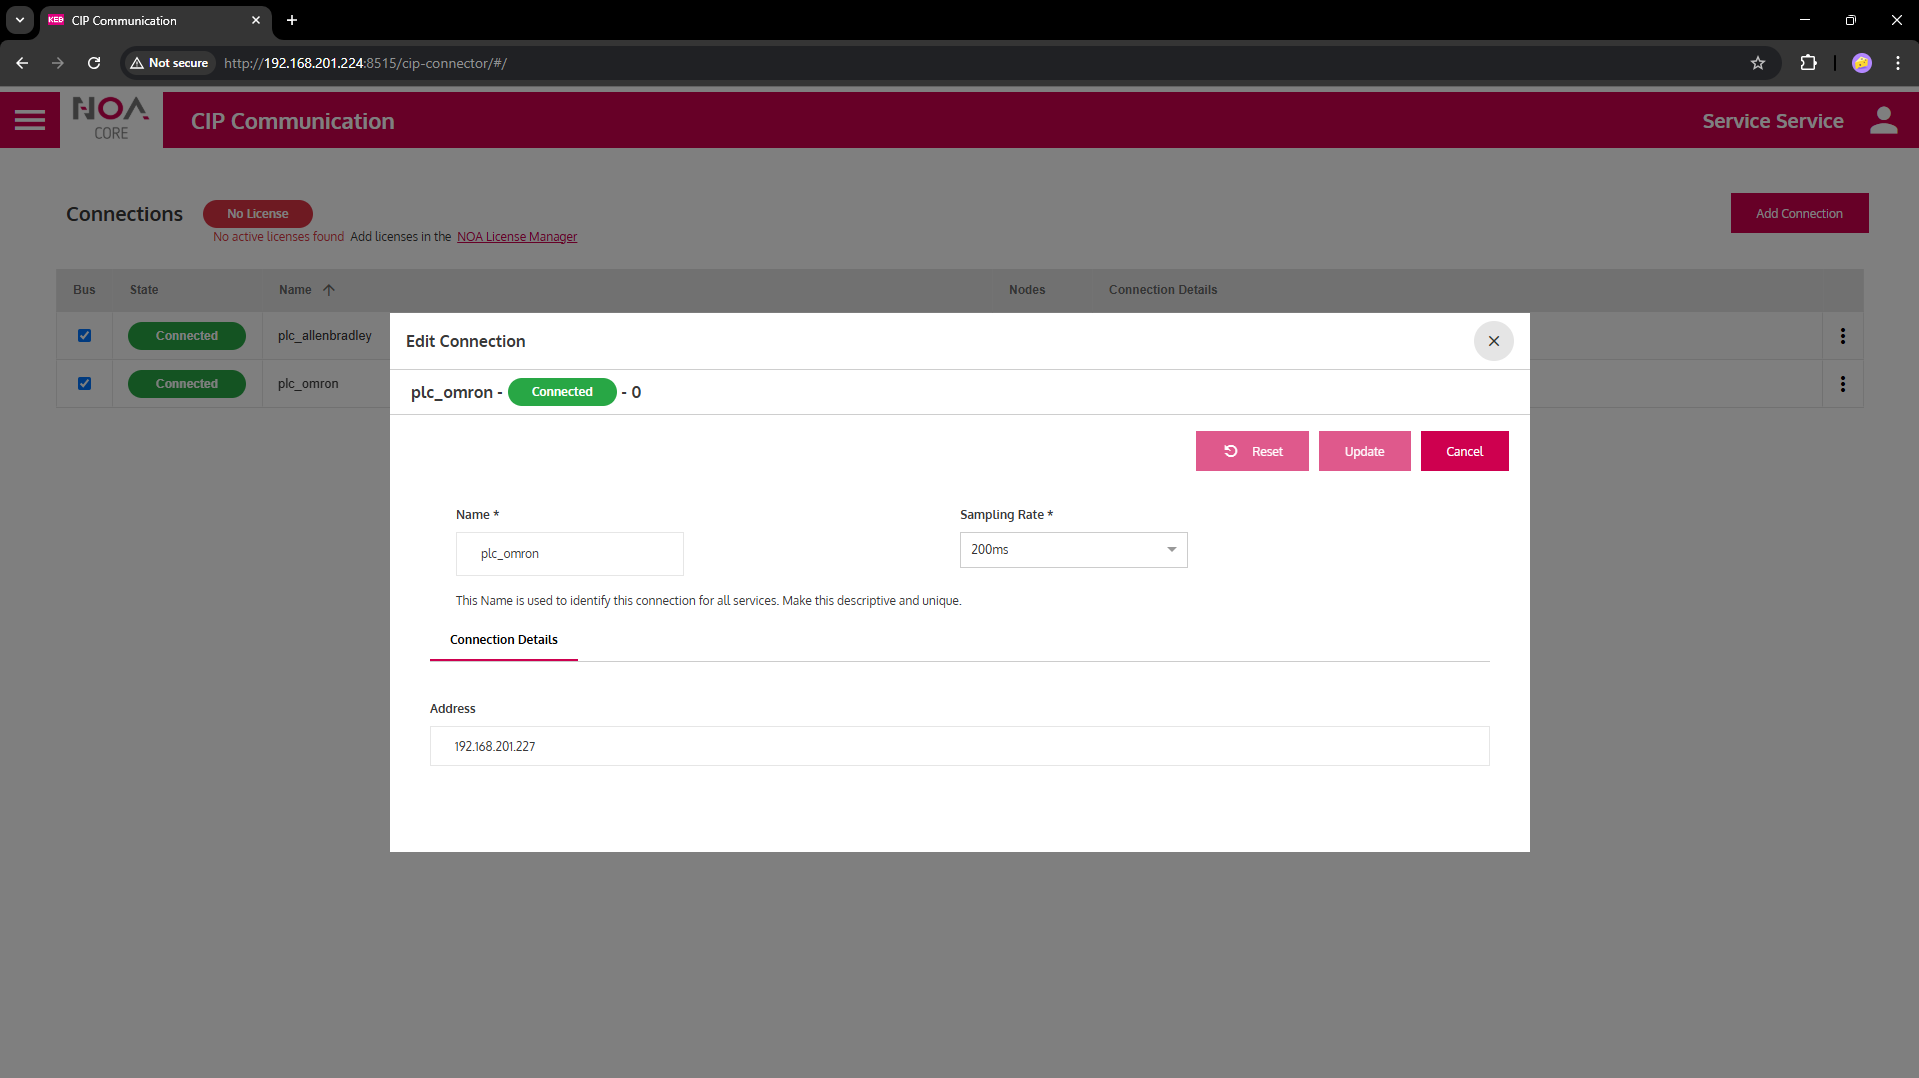The height and width of the screenshot is (1078, 1919).
Task: Click the NOA Core logo
Action: point(111,119)
